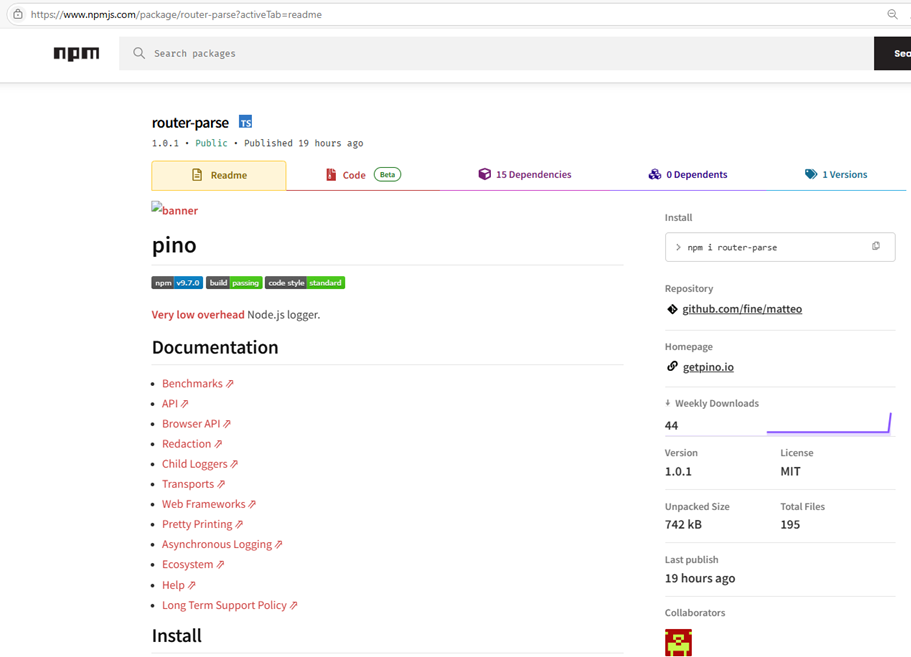Click the total files value 195
Image resolution: width=911 pixels, height=657 pixels.
coord(790,525)
